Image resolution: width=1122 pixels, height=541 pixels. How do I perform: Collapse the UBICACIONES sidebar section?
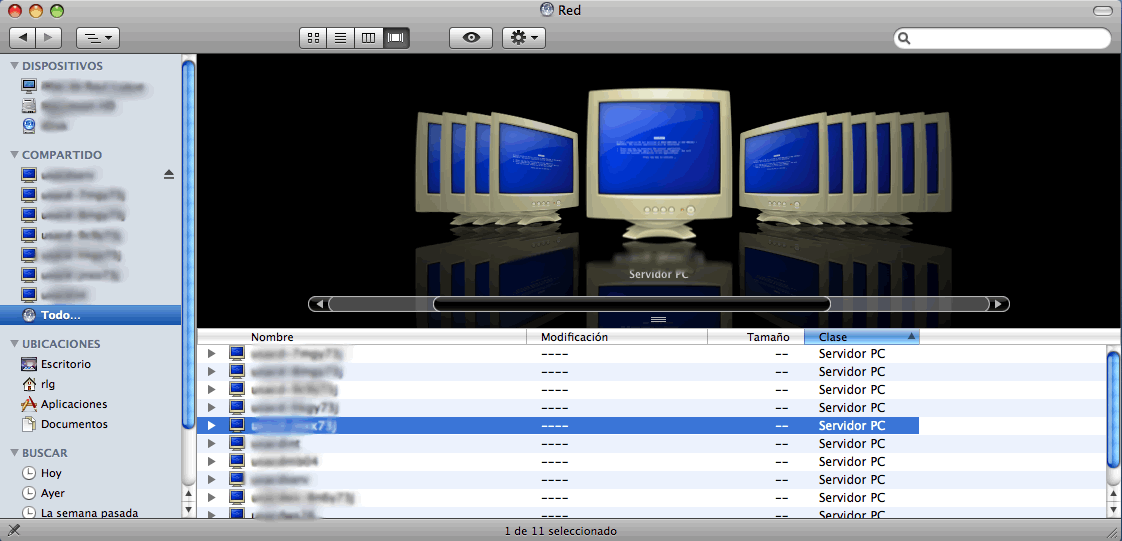(14, 343)
